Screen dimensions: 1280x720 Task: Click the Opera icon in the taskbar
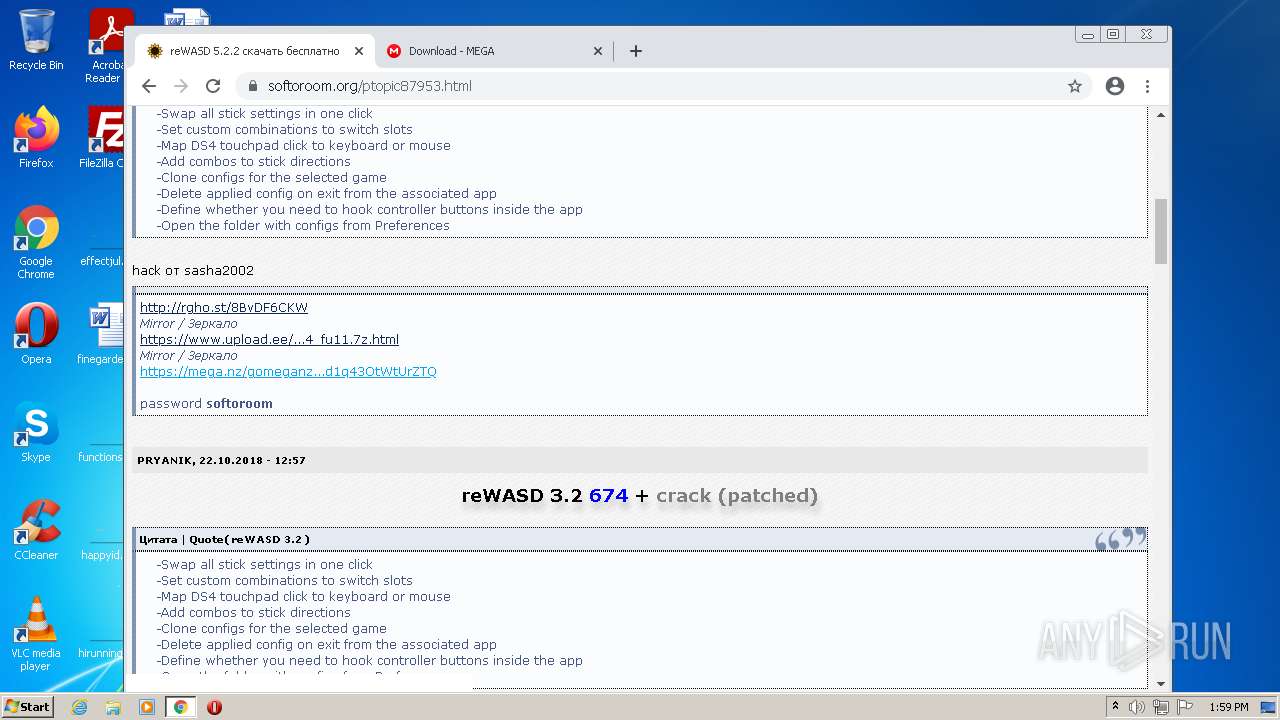[x=214, y=707]
